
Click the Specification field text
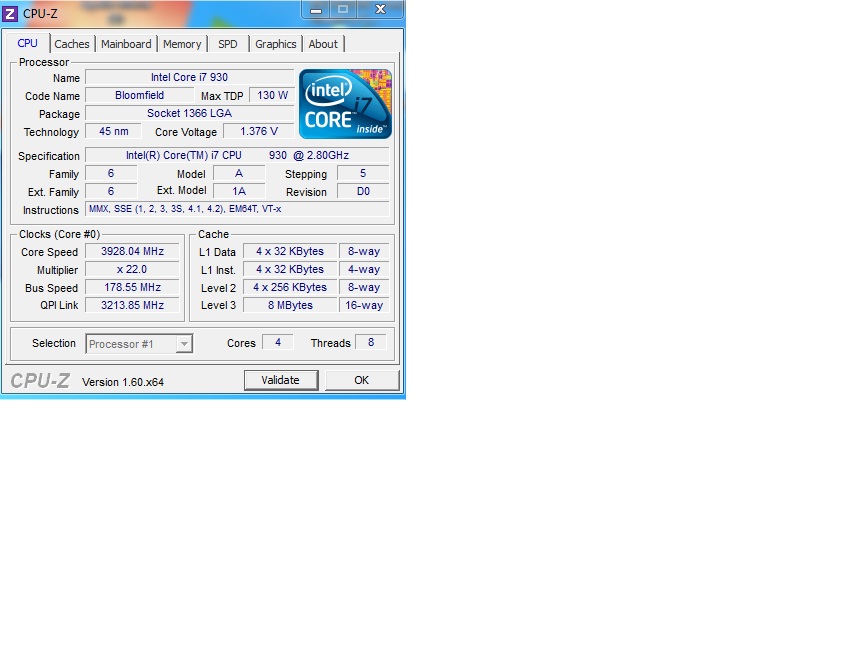tap(237, 155)
